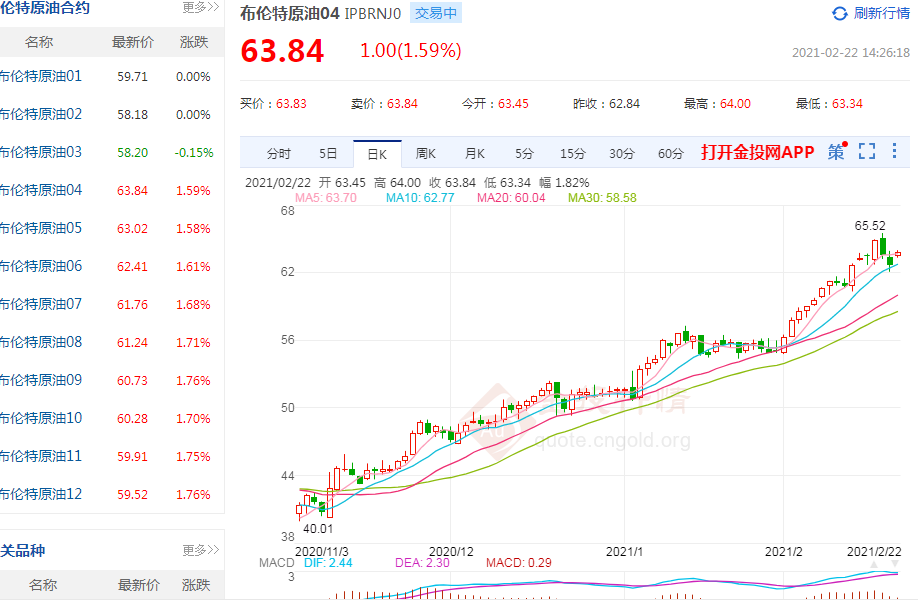Image resolution: width=918 pixels, height=601 pixels.
Task: Switch to the 分时 chart tab
Action: pyautogui.click(x=278, y=154)
